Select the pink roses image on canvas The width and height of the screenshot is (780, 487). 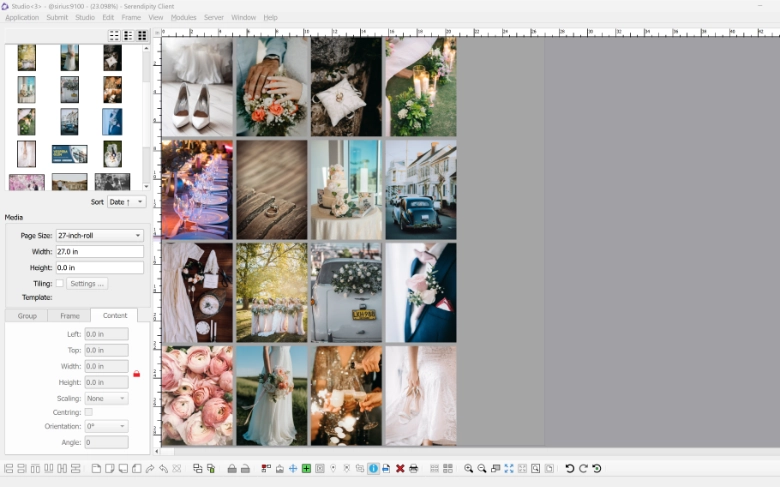click(197, 395)
